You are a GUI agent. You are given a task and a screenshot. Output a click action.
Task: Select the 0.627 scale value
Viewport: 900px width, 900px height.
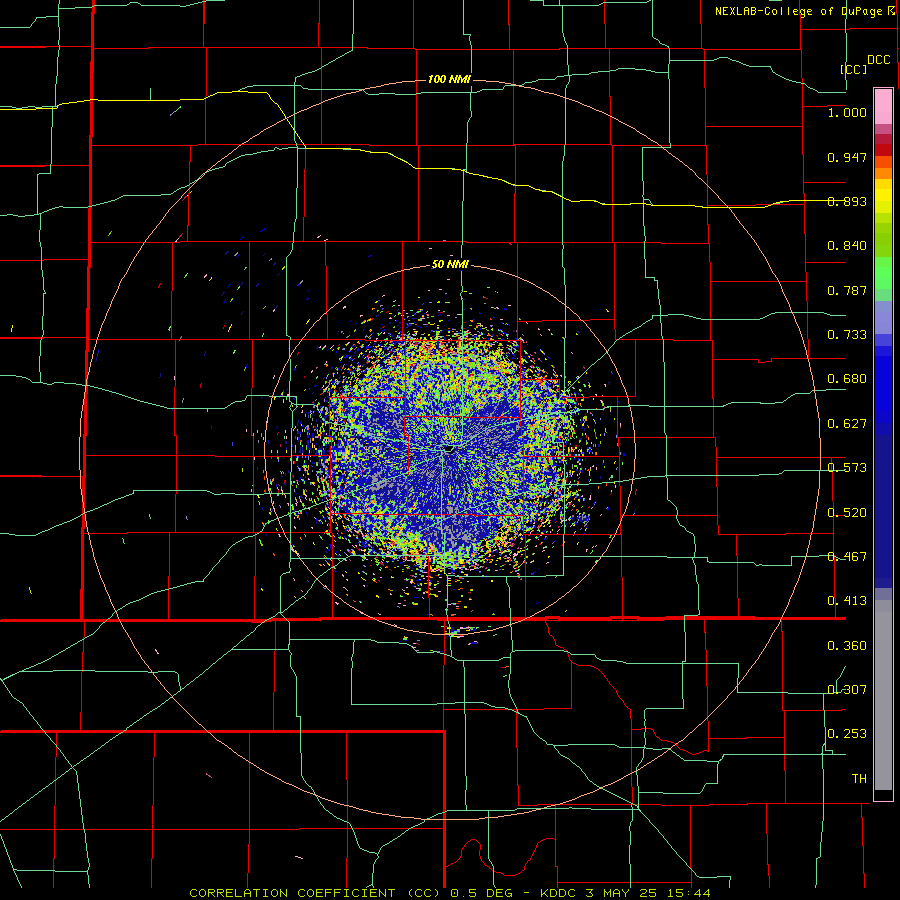coord(847,424)
